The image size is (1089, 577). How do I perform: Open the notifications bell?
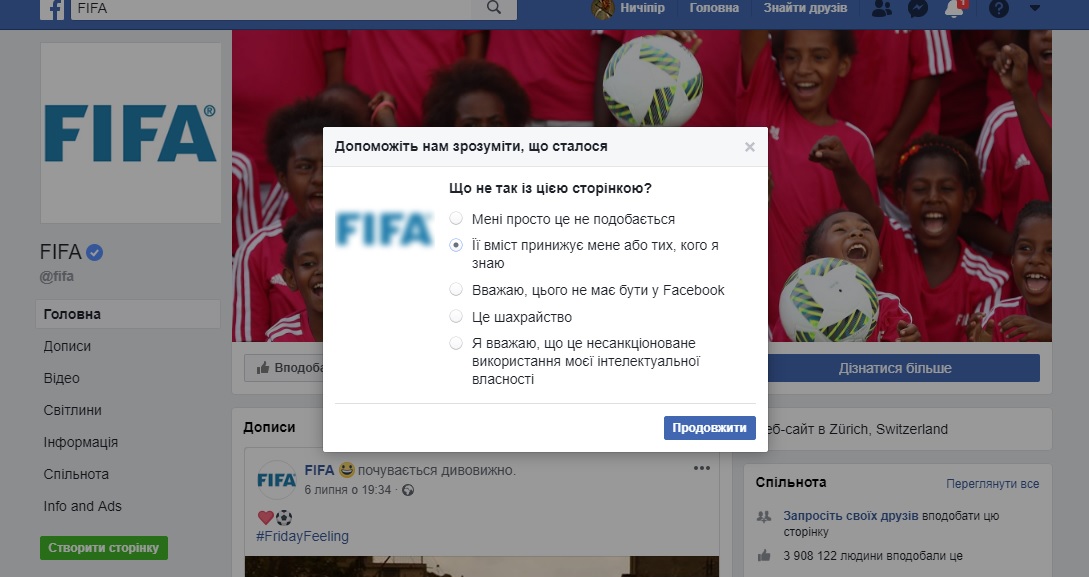[x=956, y=8]
